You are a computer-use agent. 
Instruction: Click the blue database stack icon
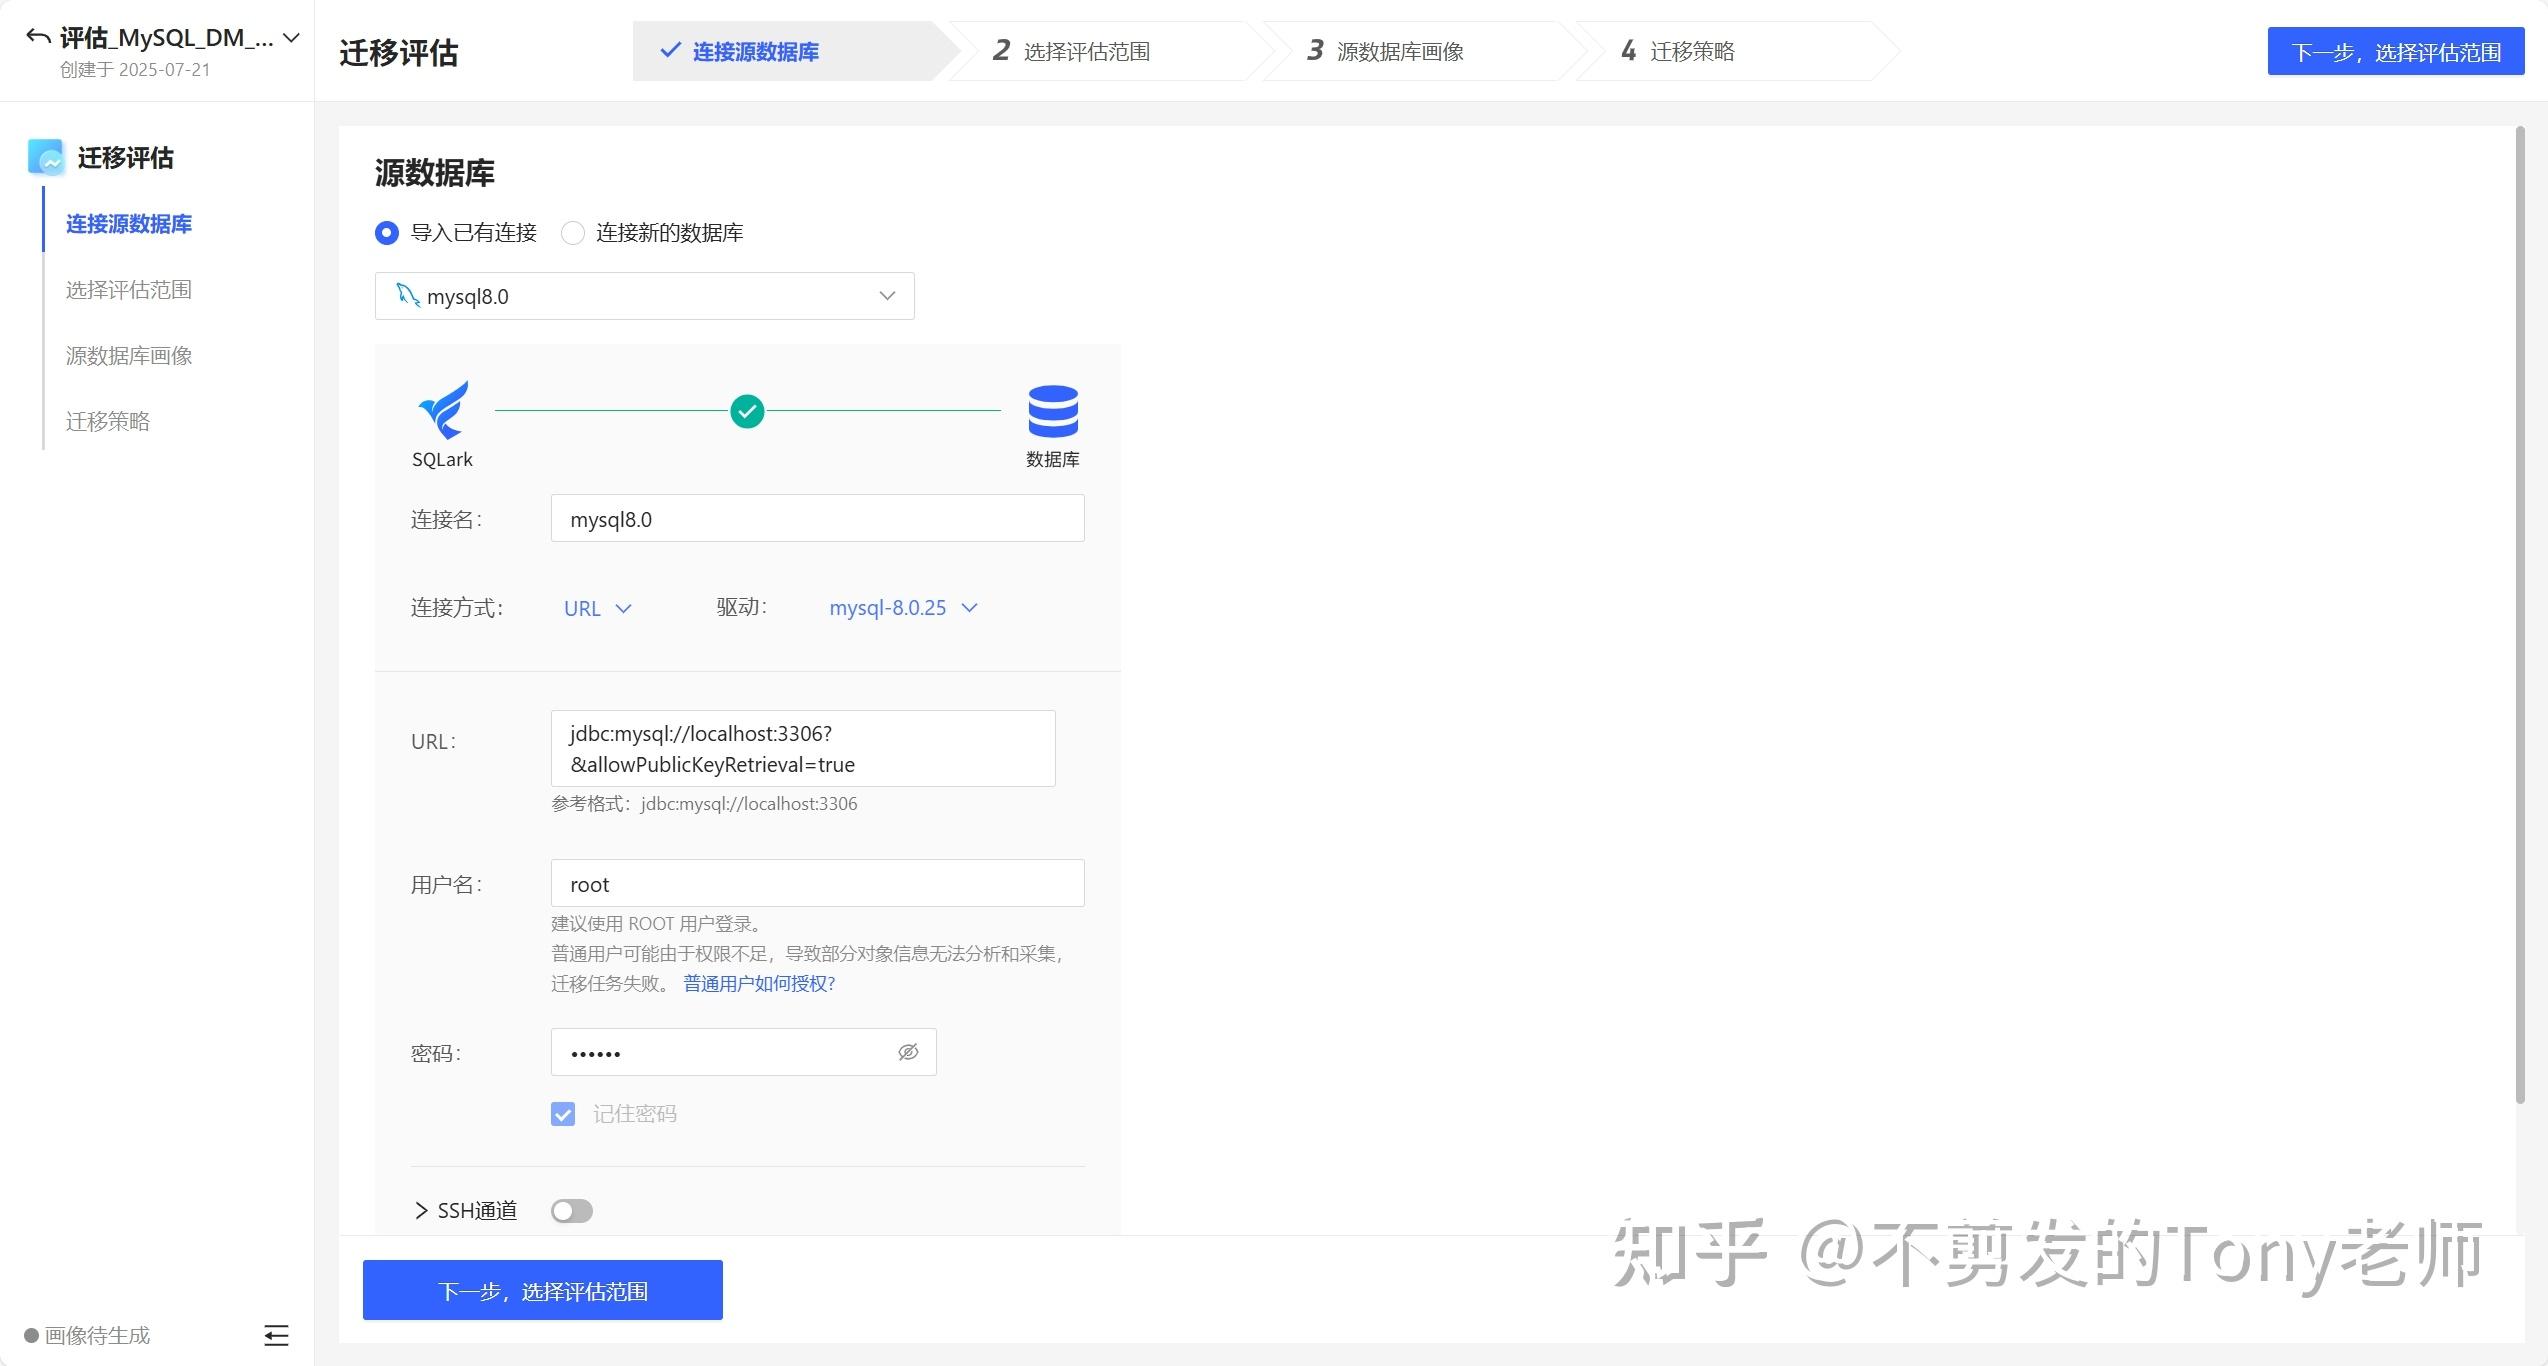click(1053, 411)
